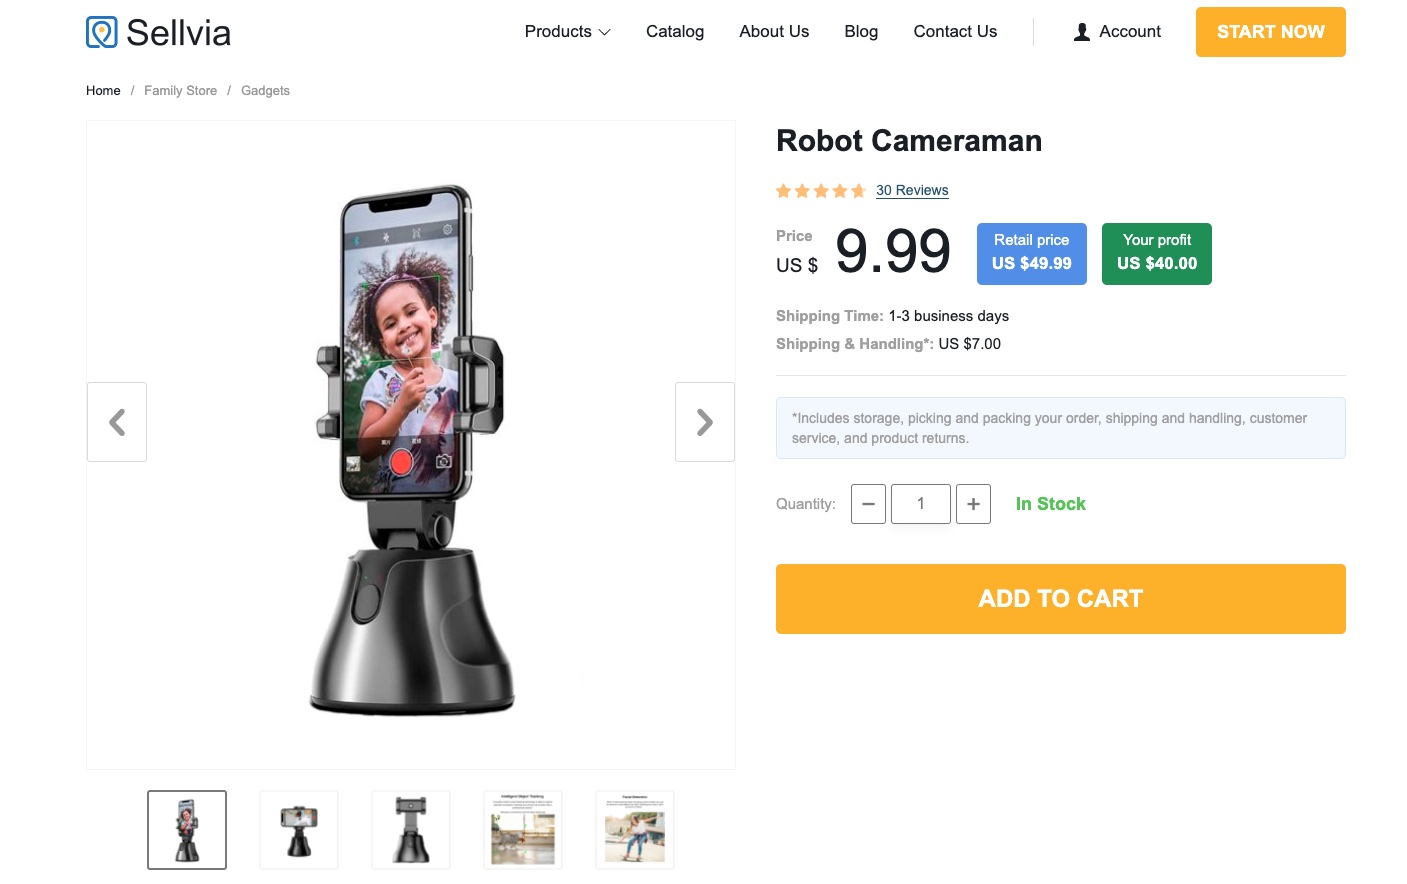Click the Account user icon
1407x884 pixels.
(1082, 32)
